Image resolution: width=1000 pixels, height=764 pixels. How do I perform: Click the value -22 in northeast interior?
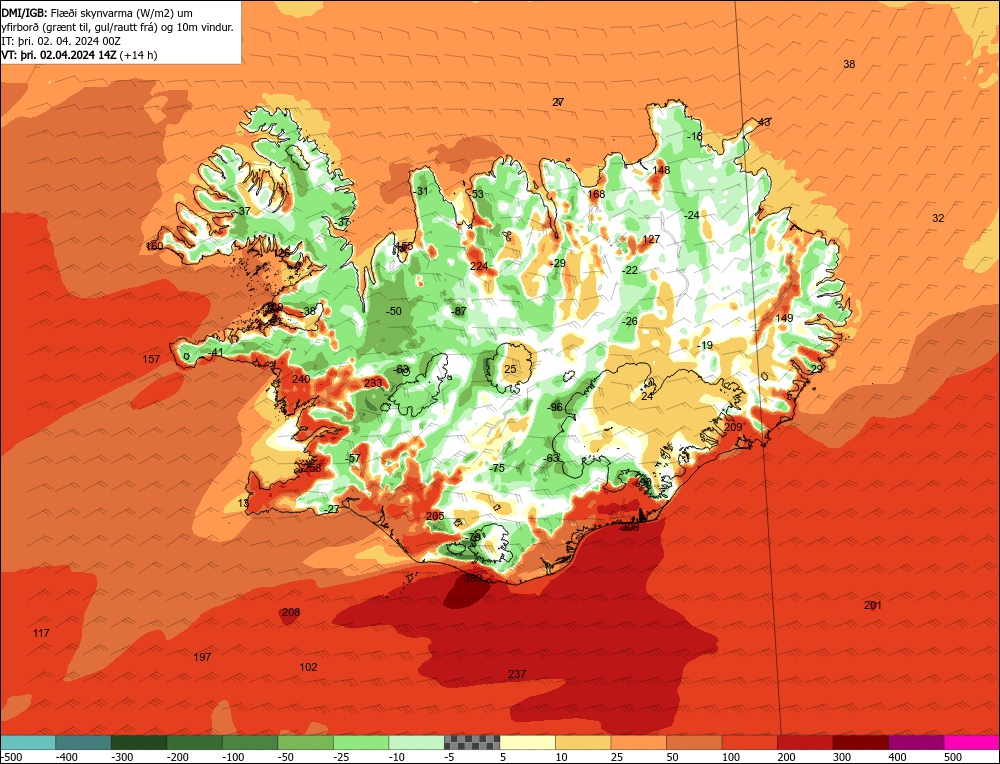click(x=630, y=270)
